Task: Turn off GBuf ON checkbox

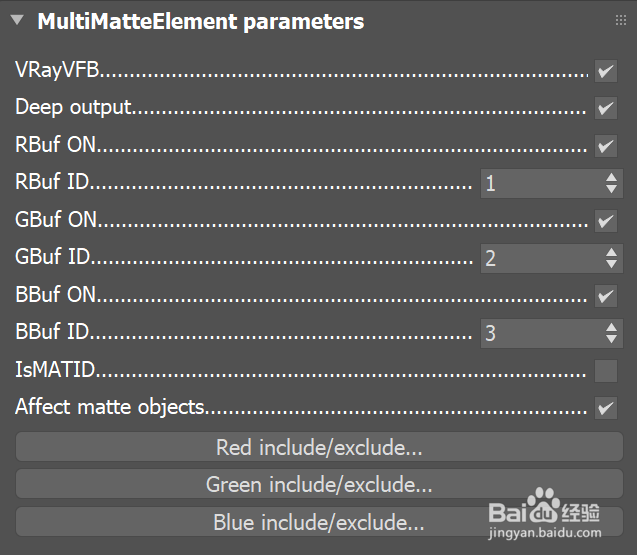Action: [606, 221]
